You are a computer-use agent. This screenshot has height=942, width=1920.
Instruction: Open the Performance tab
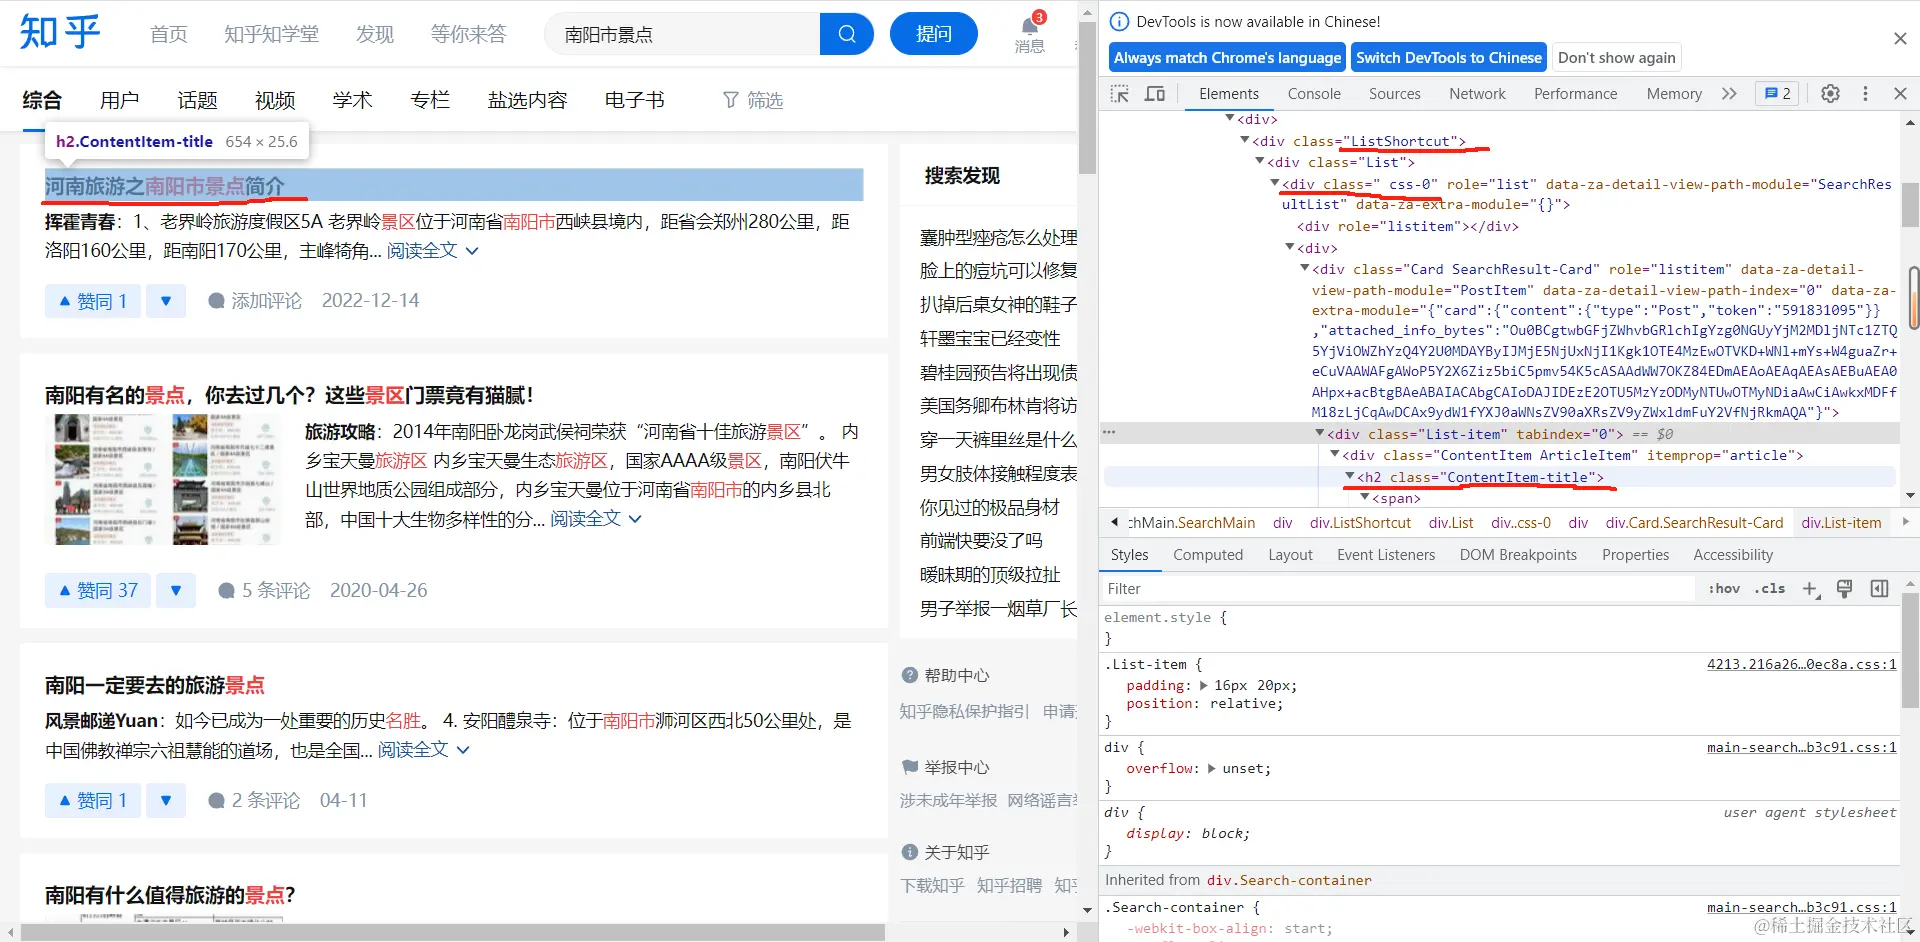coord(1575,94)
